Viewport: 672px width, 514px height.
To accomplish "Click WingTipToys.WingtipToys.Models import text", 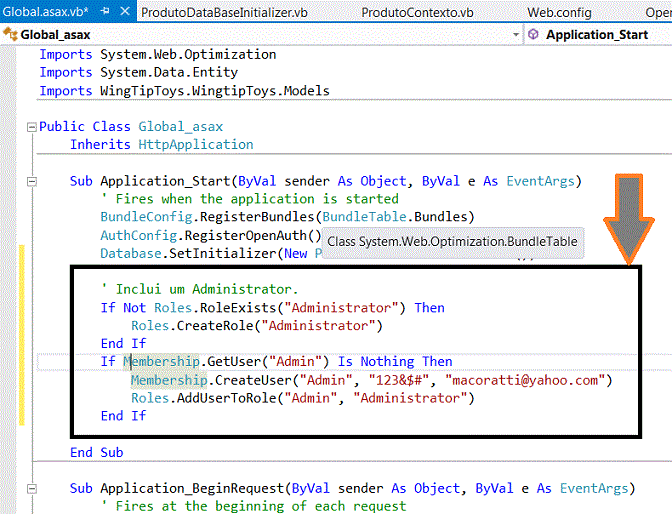I will point(215,91).
